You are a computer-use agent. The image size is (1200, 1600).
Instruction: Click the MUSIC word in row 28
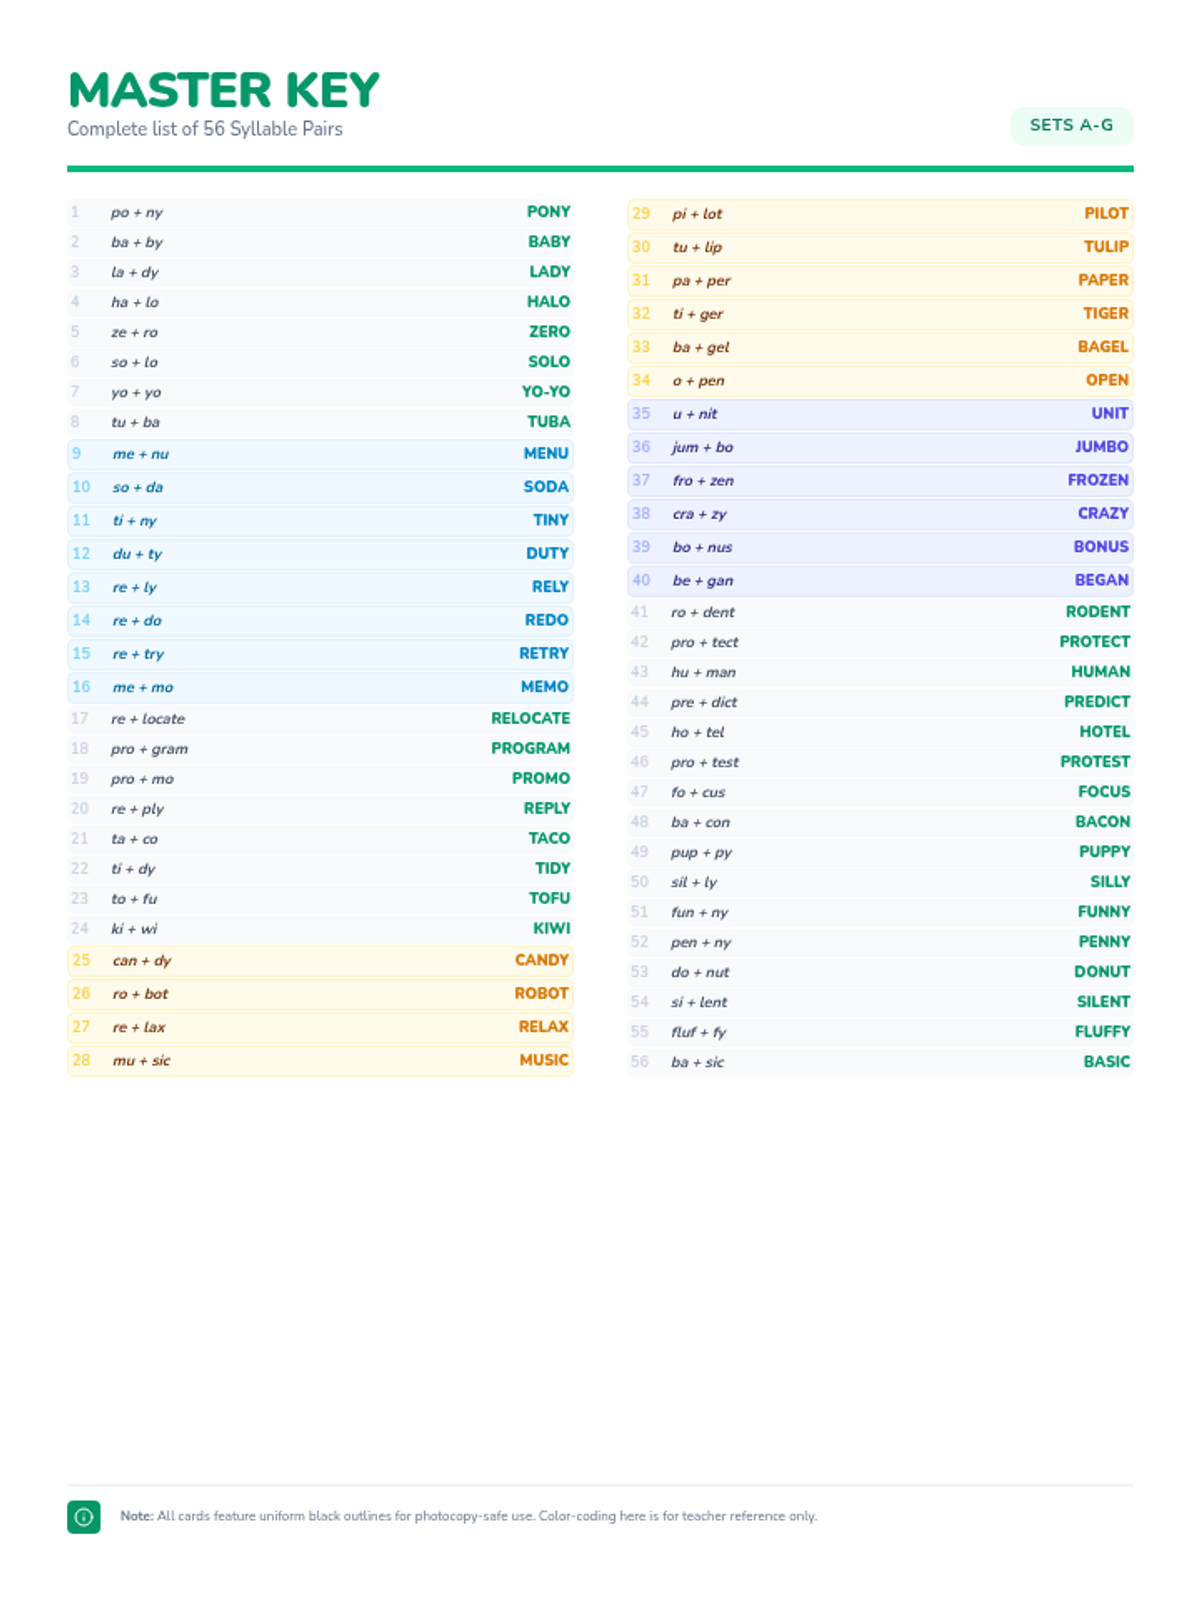point(543,1060)
